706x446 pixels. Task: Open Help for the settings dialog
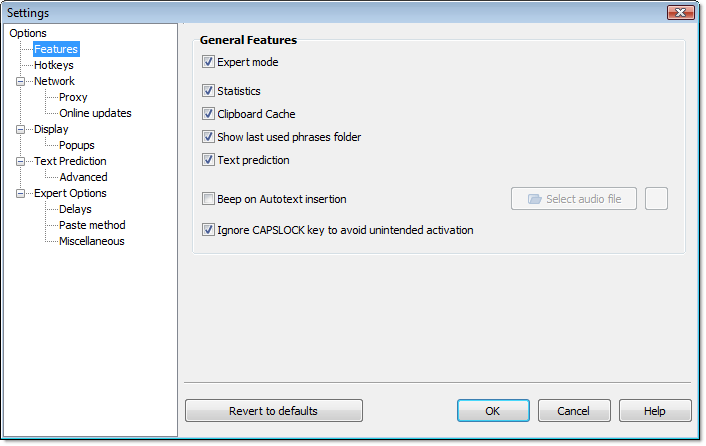pyautogui.click(x=655, y=410)
